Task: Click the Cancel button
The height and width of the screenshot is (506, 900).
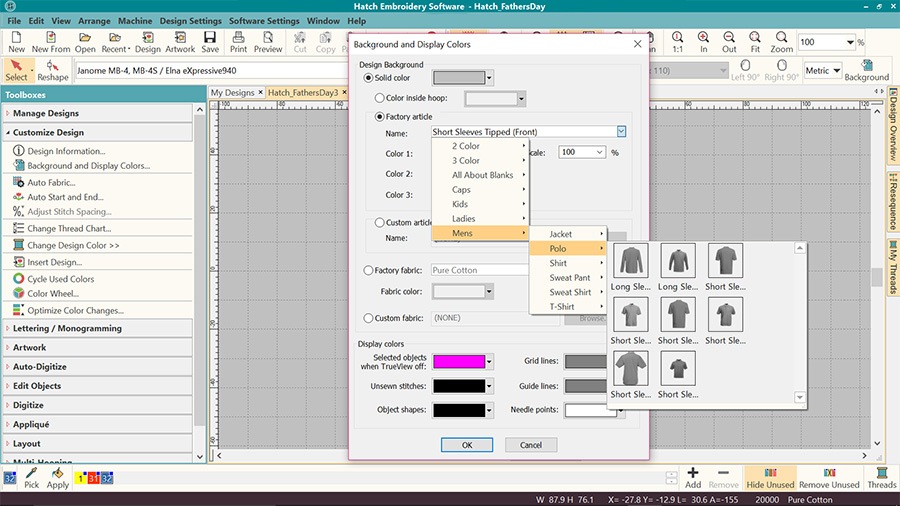Action: coord(531,445)
